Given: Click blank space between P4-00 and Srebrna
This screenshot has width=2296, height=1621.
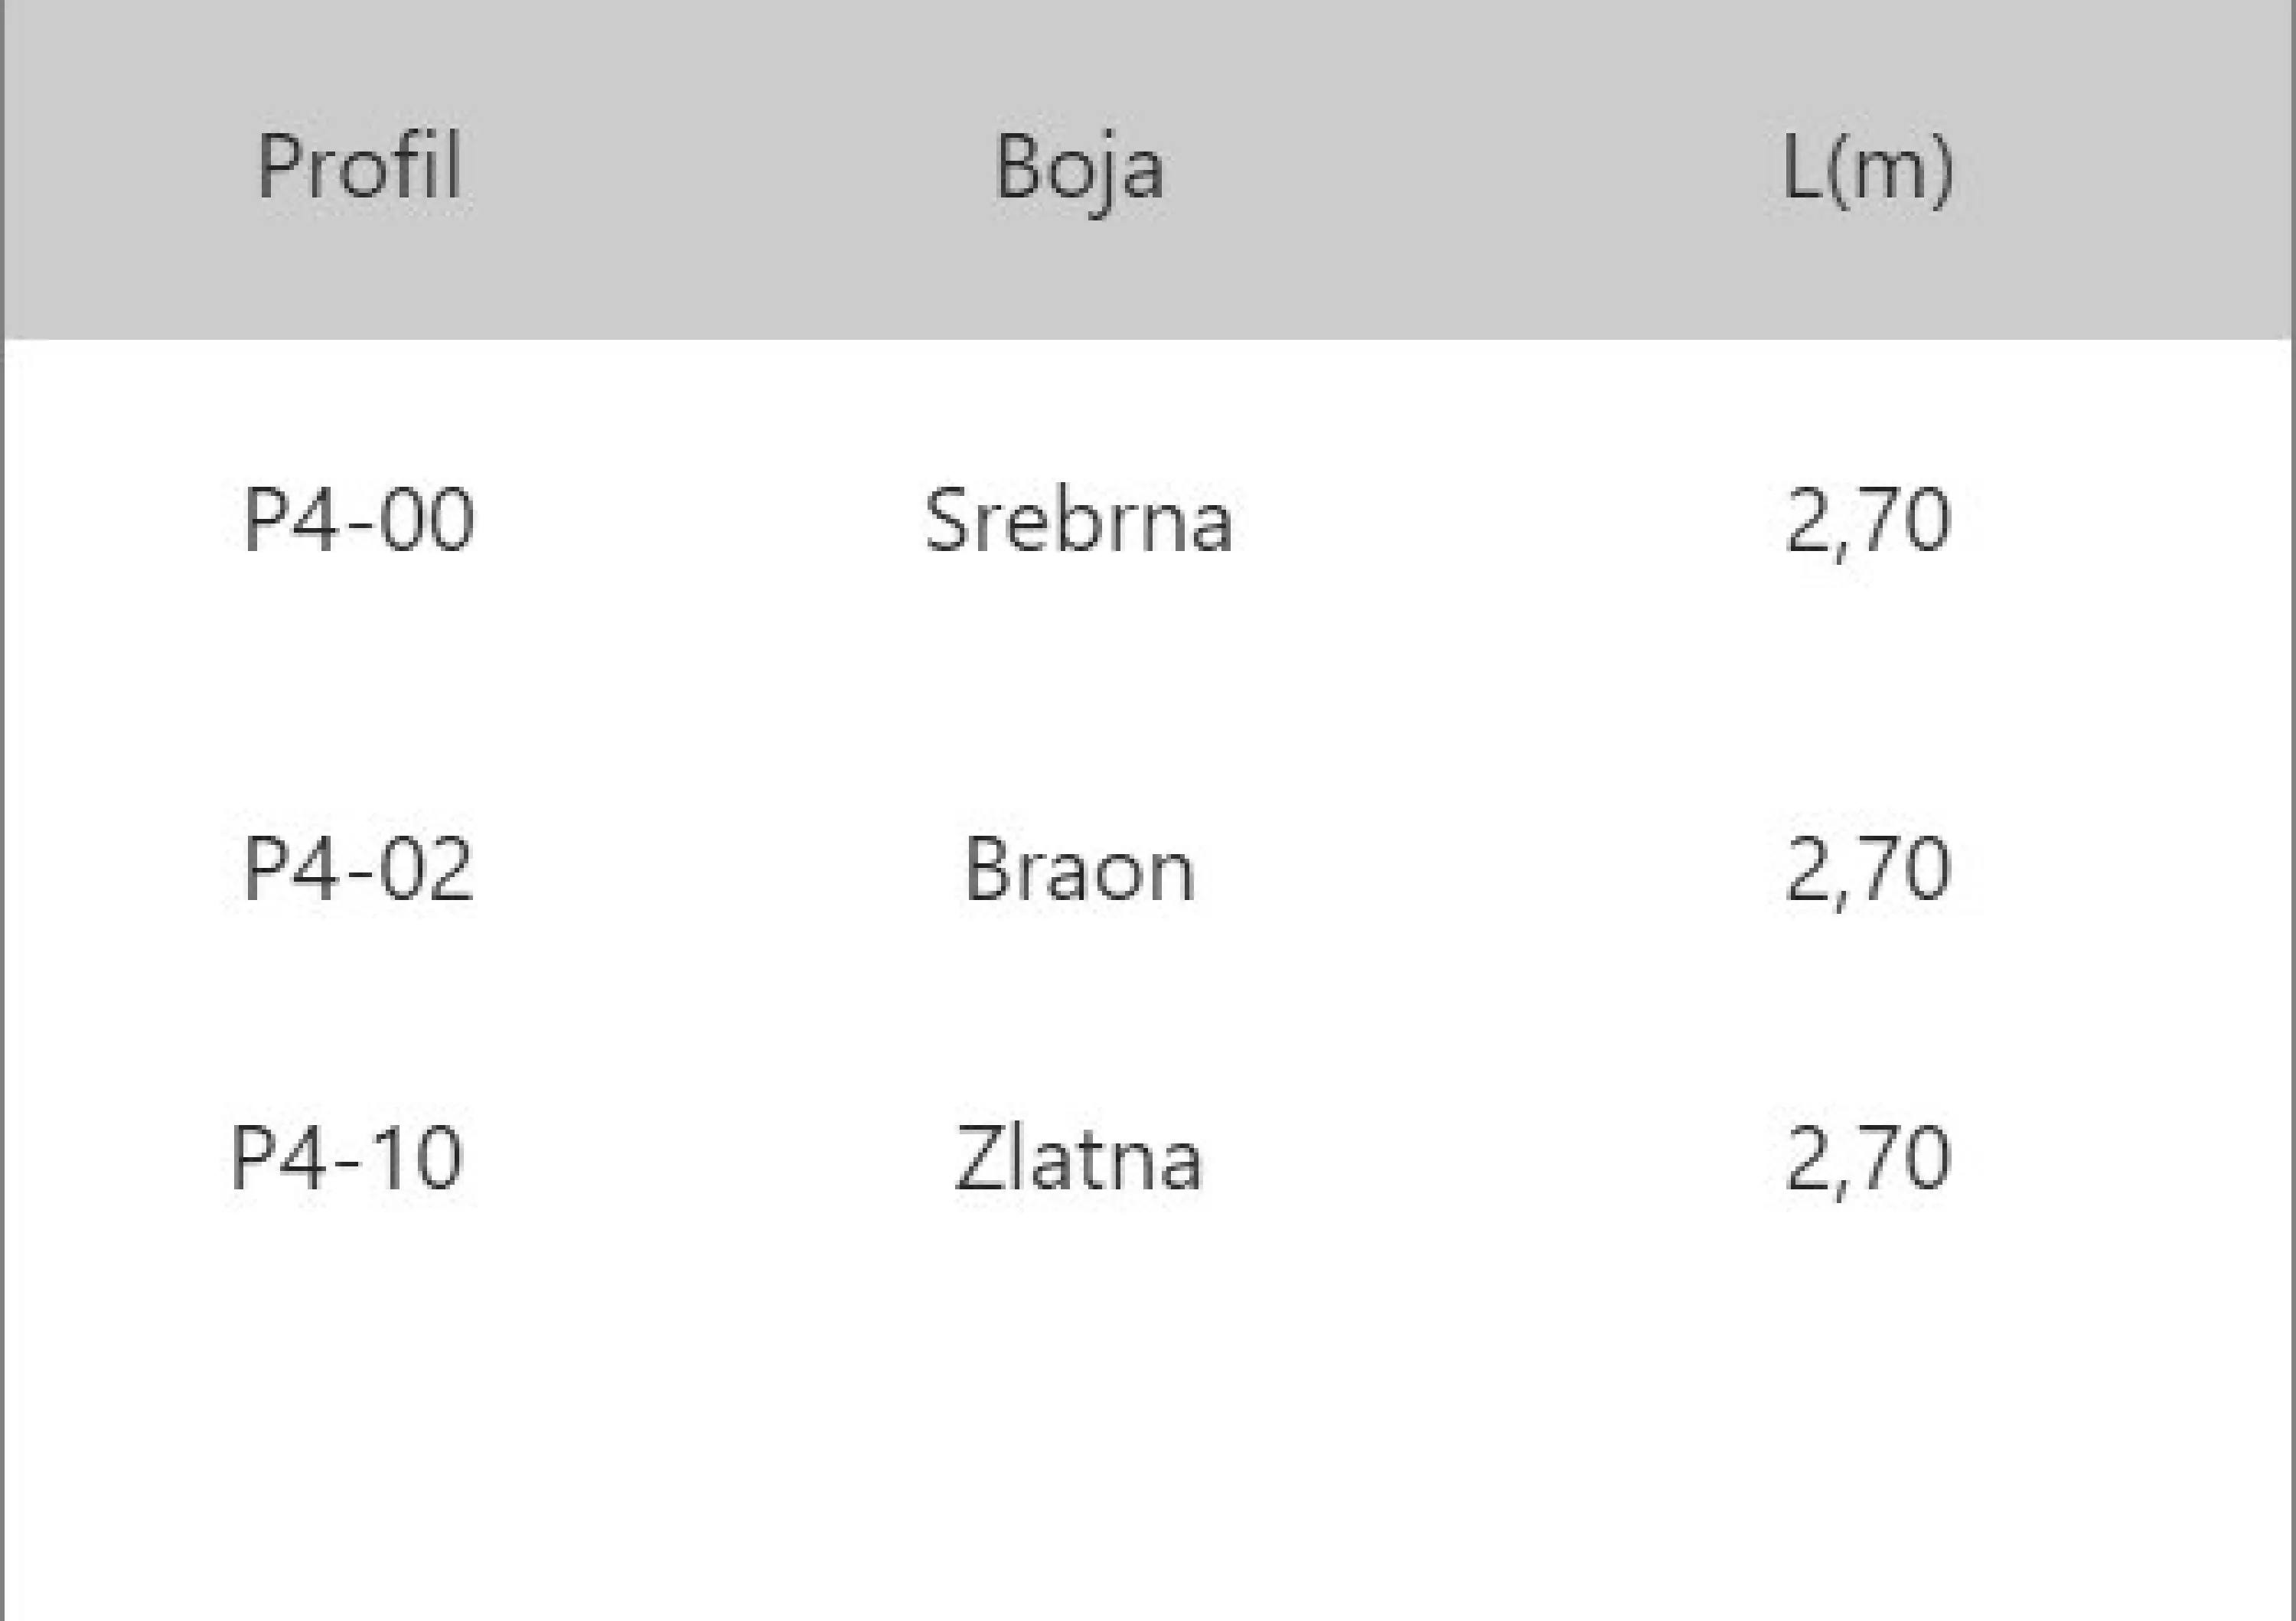Looking at the screenshot, I should tap(700, 519).
